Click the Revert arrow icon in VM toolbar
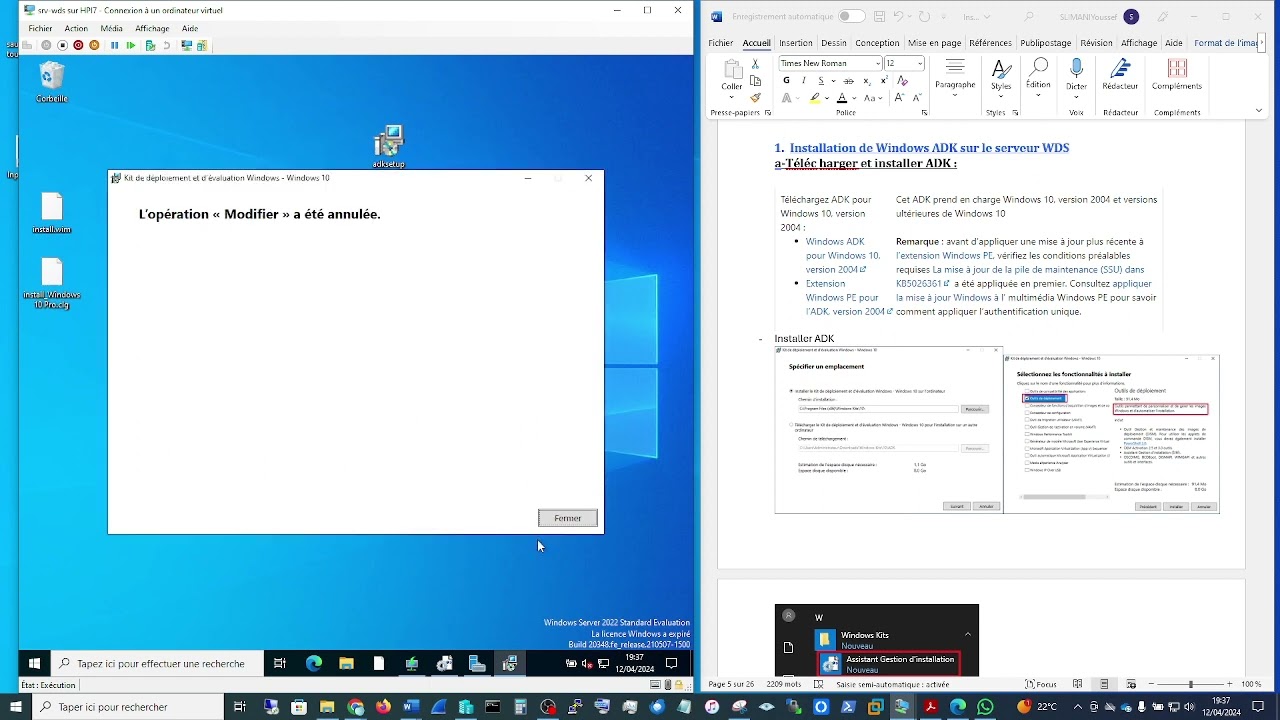1280x720 pixels. 167,45
